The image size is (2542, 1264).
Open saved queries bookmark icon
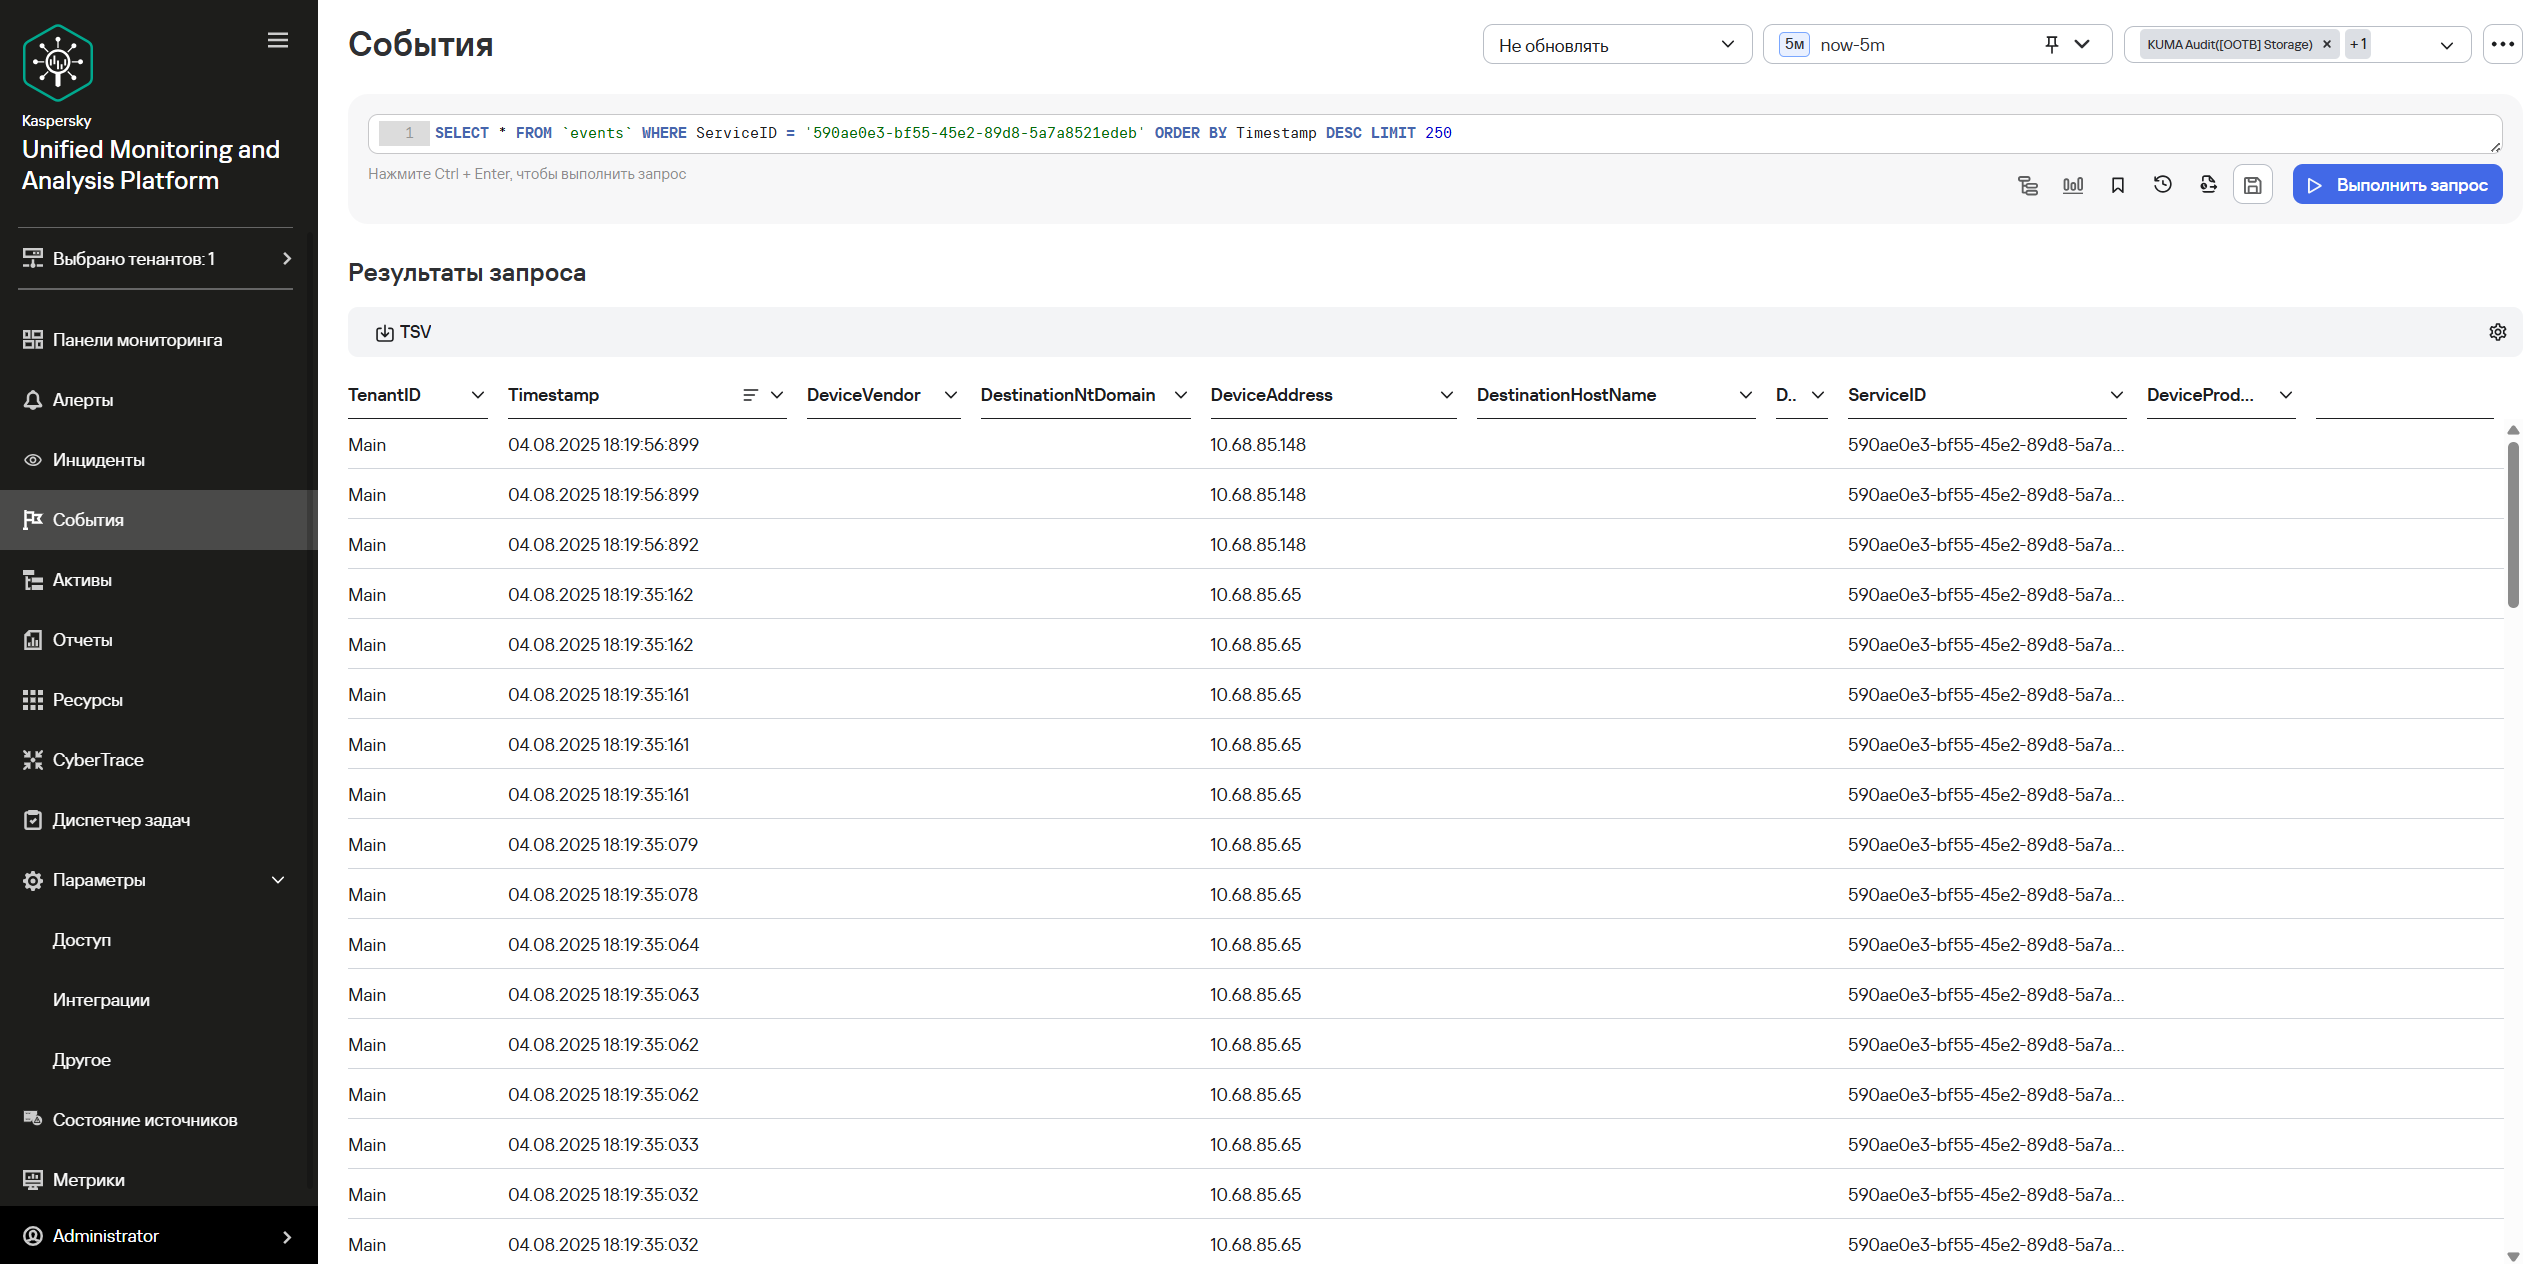pos(2118,185)
